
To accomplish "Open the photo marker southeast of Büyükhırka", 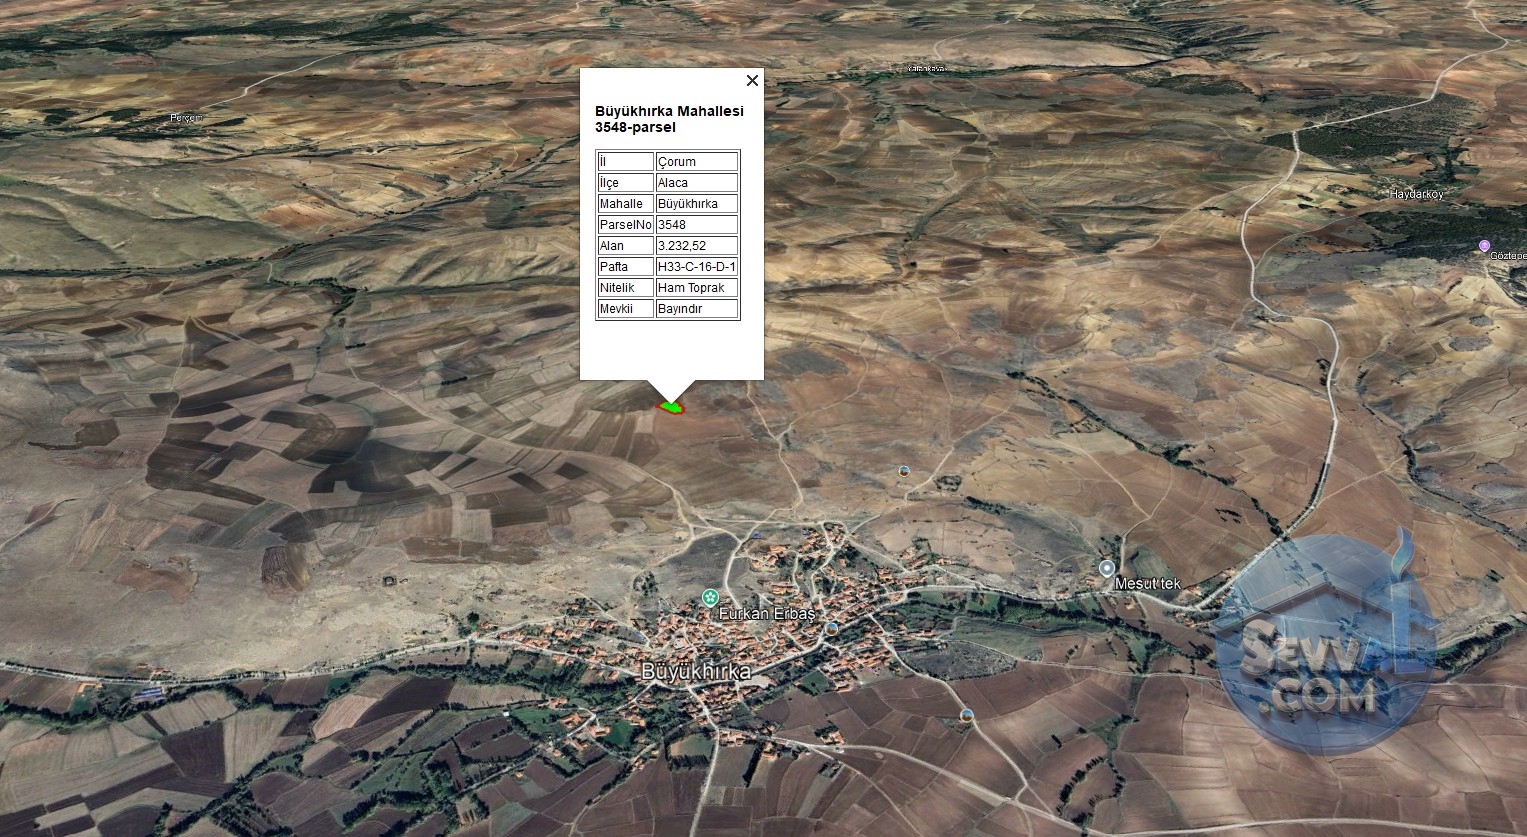I will tap(966, 715).
